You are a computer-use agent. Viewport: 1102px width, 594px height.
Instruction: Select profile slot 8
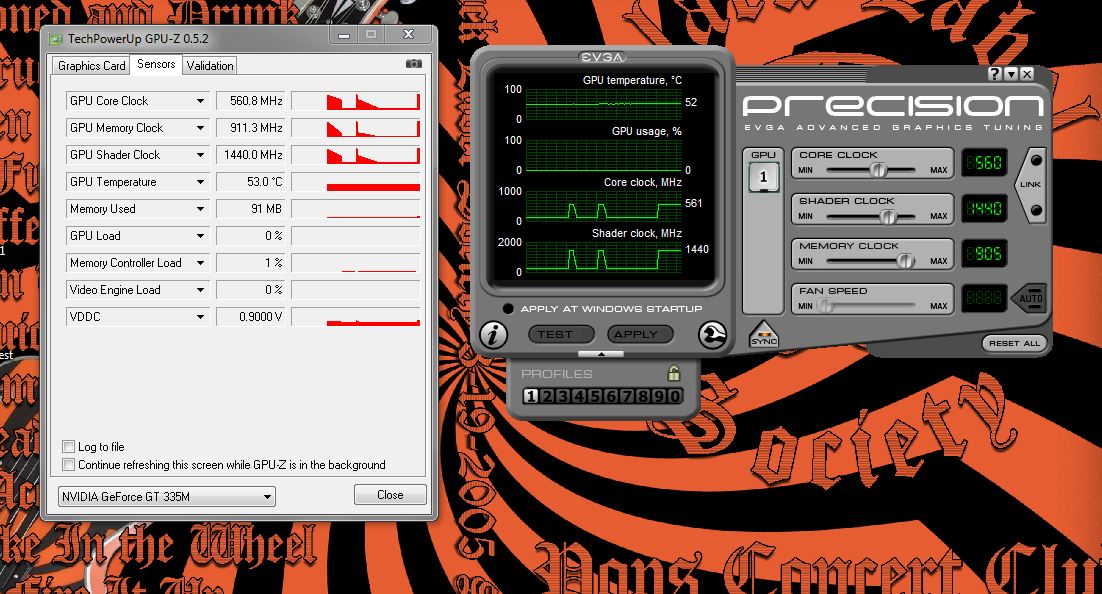pyautogui.click(x=643, y=396)
